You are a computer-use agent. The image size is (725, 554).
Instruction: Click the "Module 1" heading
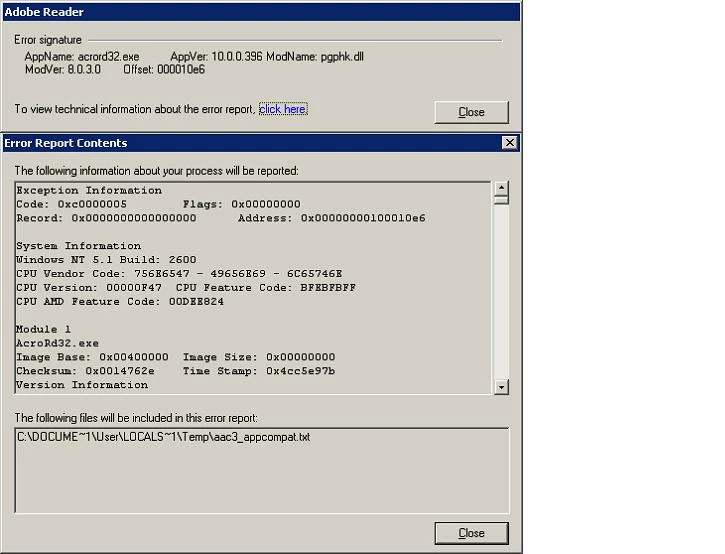(x=43, y=329)
